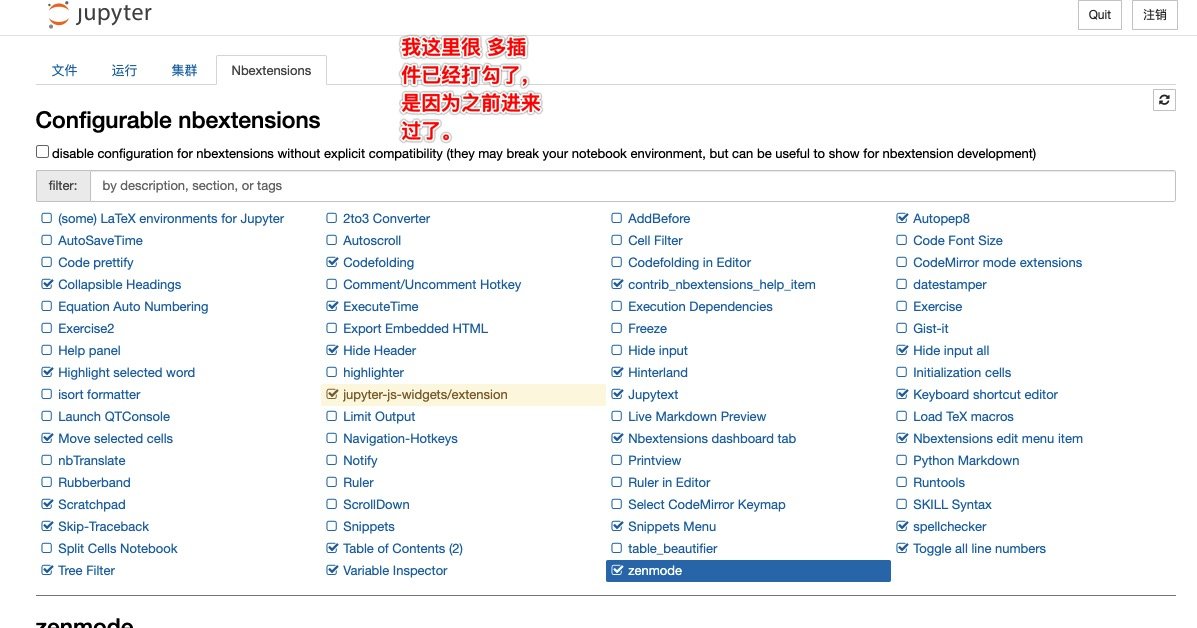Uncheck the Hinterland checkbox icon

point(617,372)
